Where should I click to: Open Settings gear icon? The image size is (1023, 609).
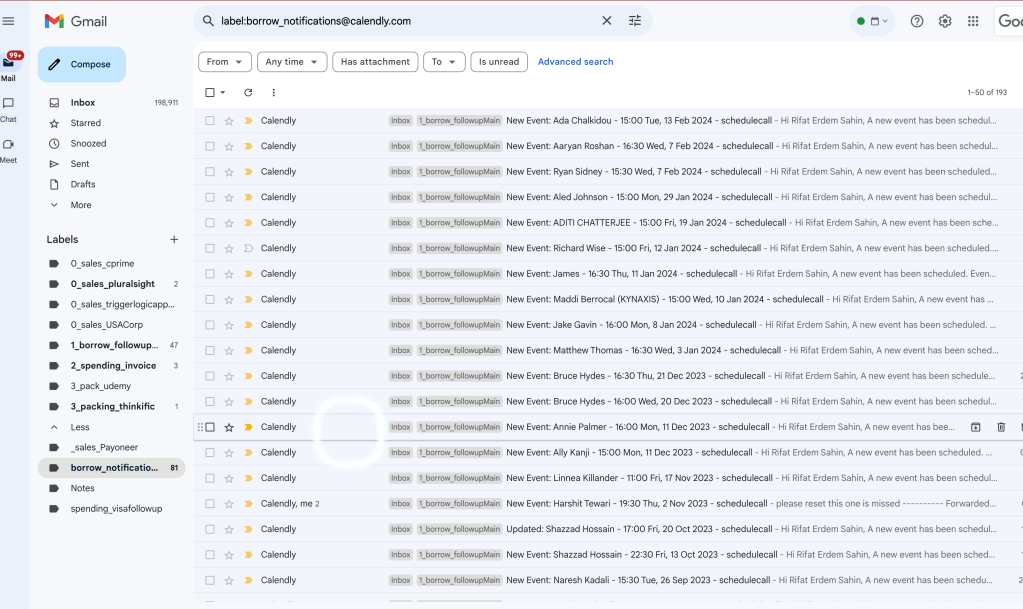tap(945, 21)
